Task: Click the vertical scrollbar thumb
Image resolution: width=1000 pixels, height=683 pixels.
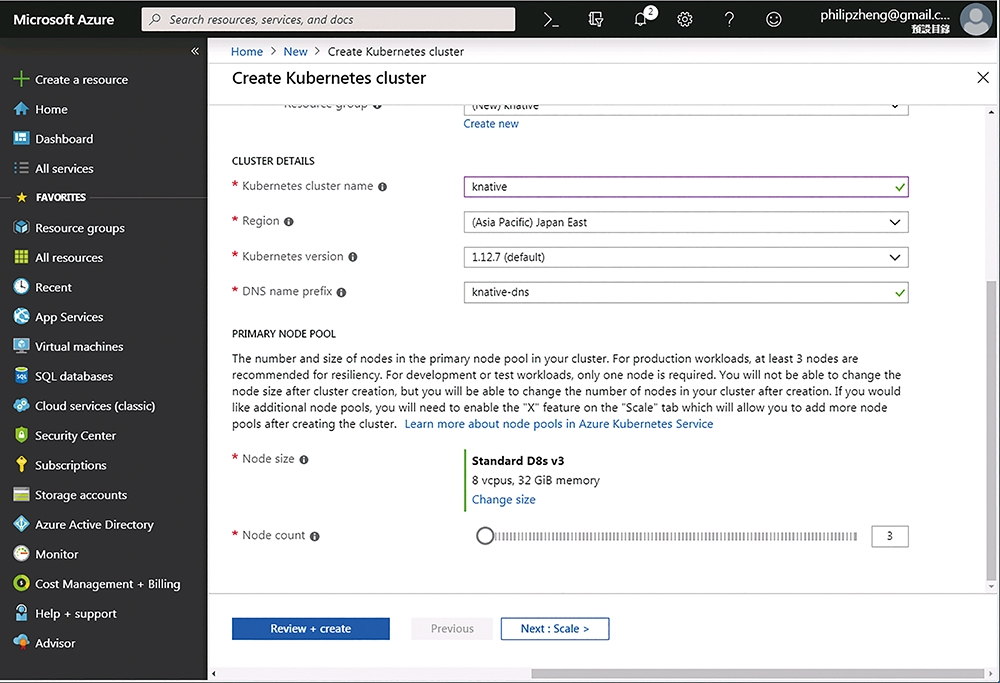Action: coord(990,430)
